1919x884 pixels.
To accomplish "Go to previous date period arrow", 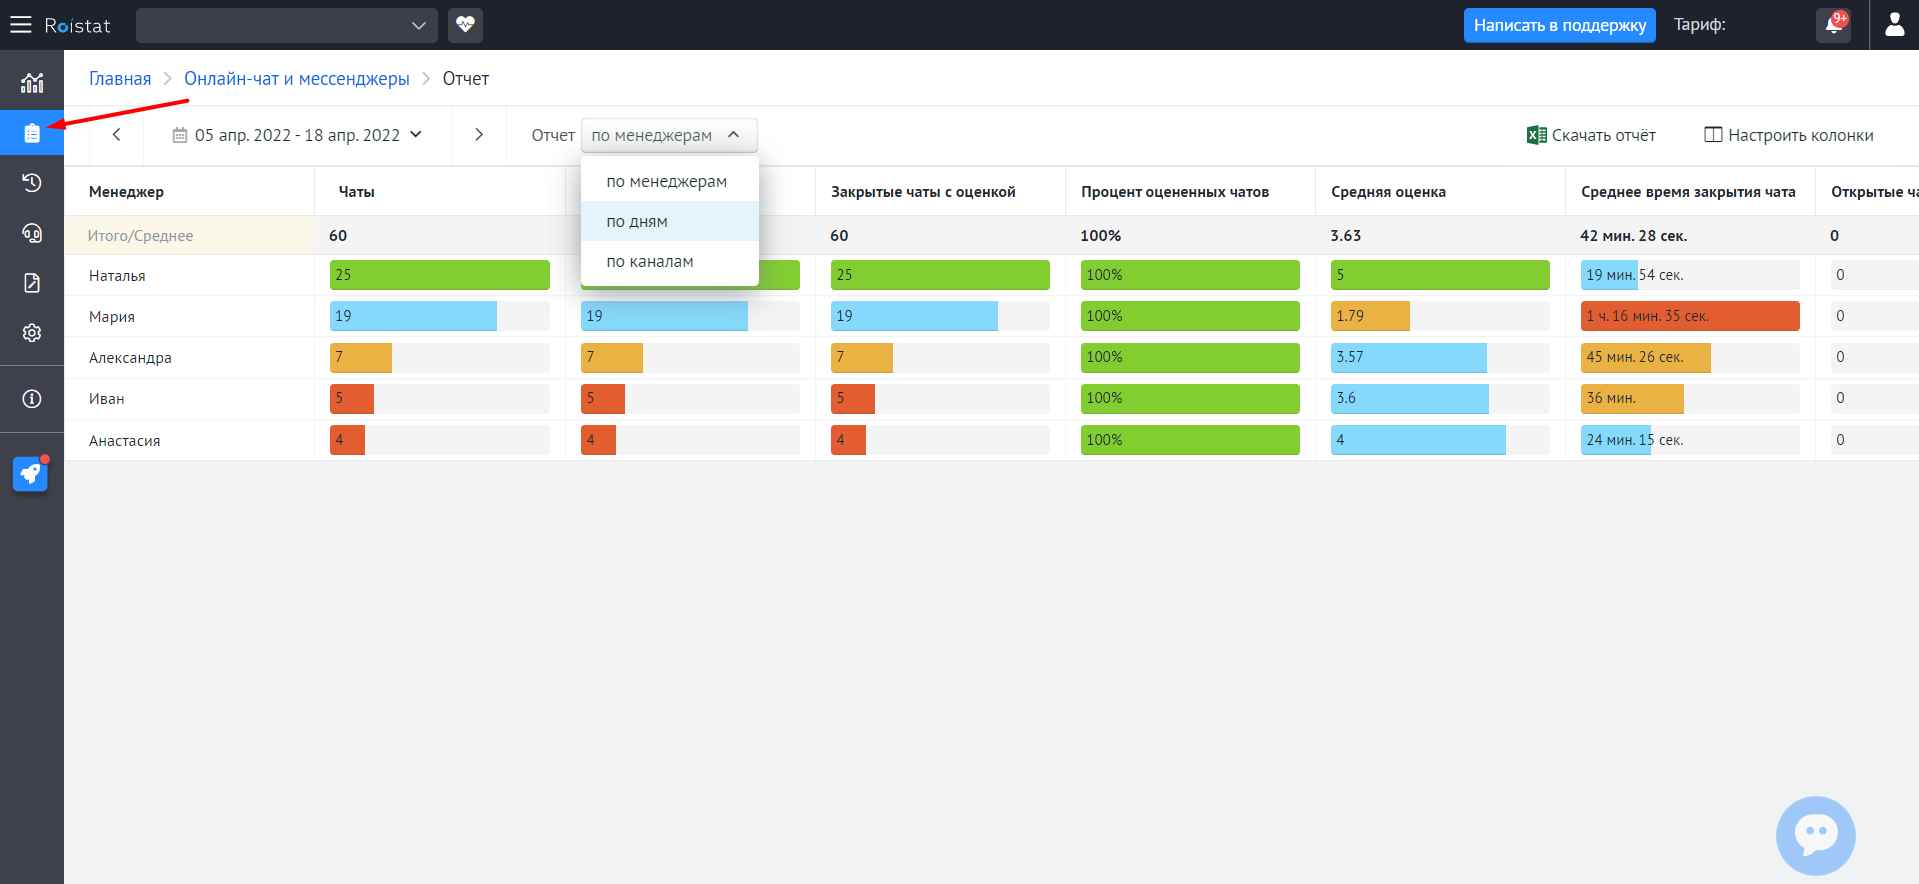I will click(116, 135).
